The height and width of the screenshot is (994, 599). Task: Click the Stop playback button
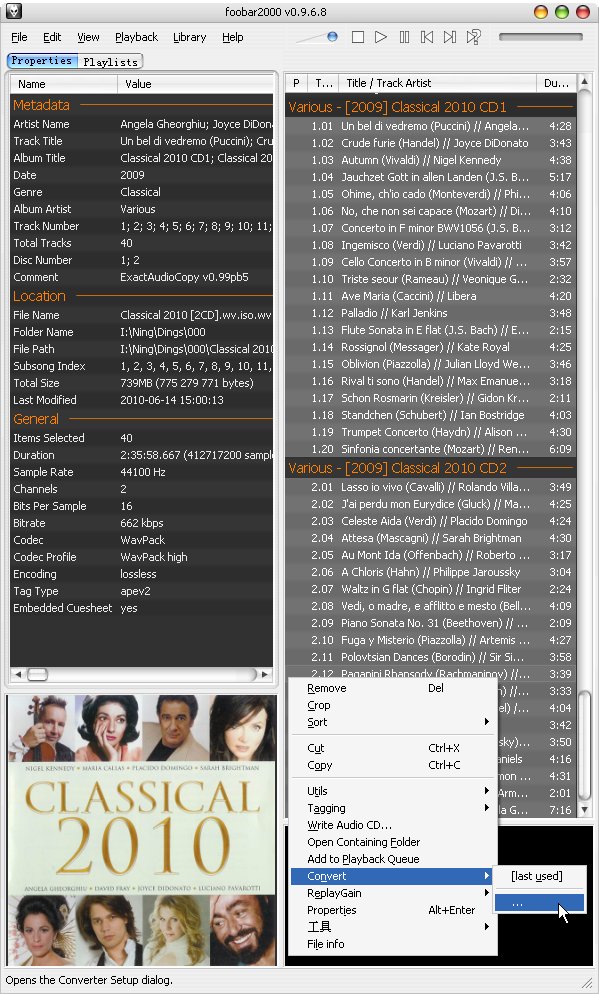357,37
